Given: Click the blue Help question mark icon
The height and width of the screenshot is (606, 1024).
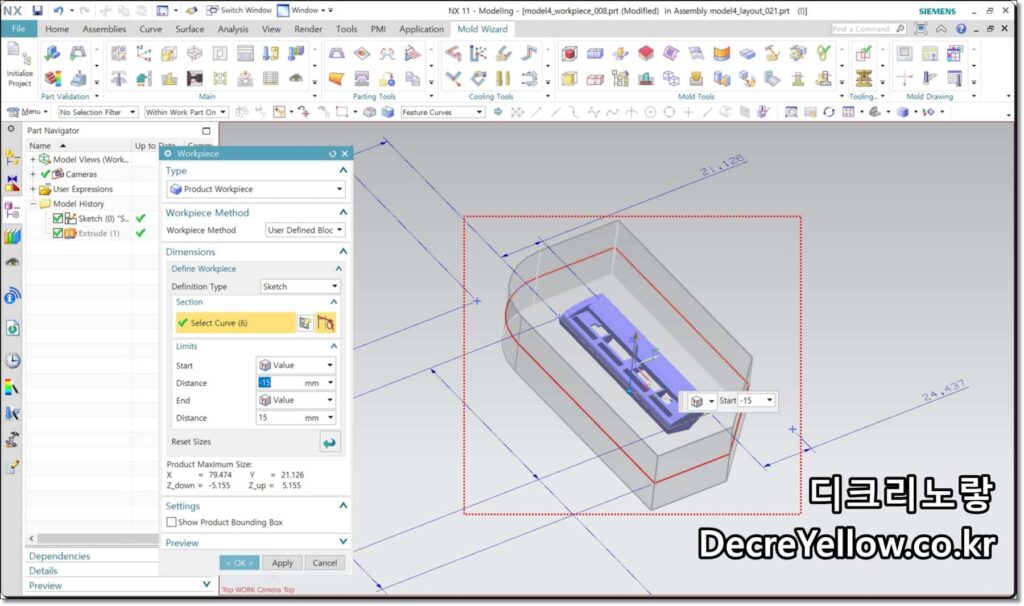Looking at the screenshot, I should click(x=961, y=29).
